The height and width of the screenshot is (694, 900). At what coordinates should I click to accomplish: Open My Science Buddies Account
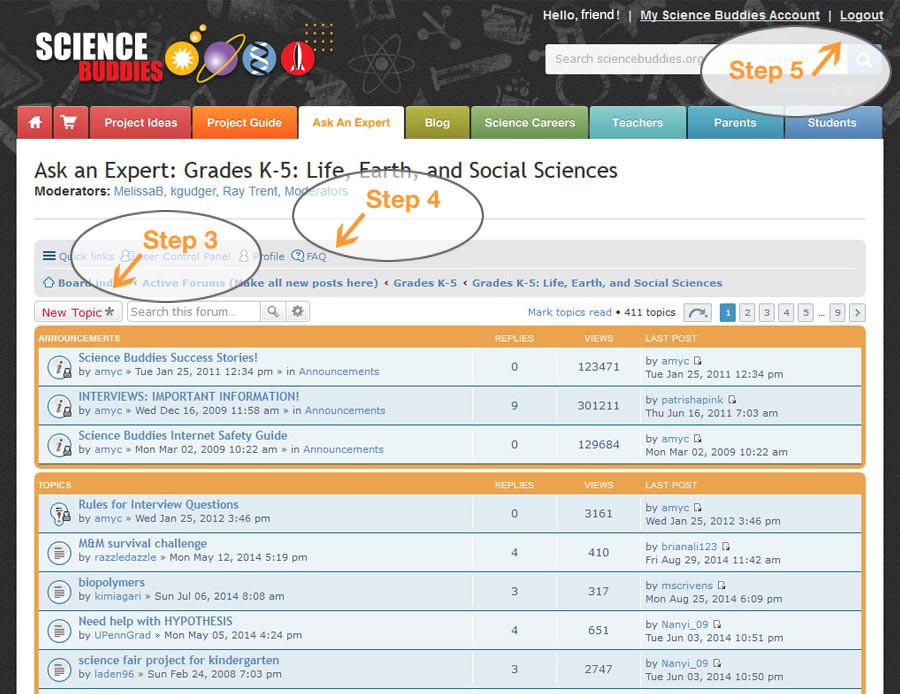[730, 15]
